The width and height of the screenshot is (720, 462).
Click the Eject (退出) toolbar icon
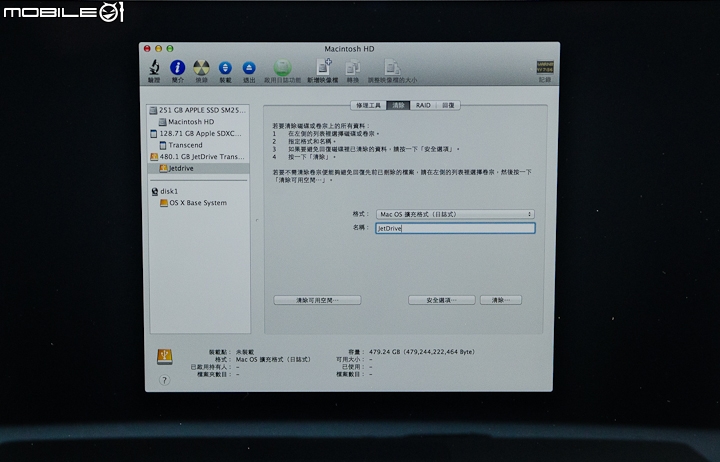[249, 68]
